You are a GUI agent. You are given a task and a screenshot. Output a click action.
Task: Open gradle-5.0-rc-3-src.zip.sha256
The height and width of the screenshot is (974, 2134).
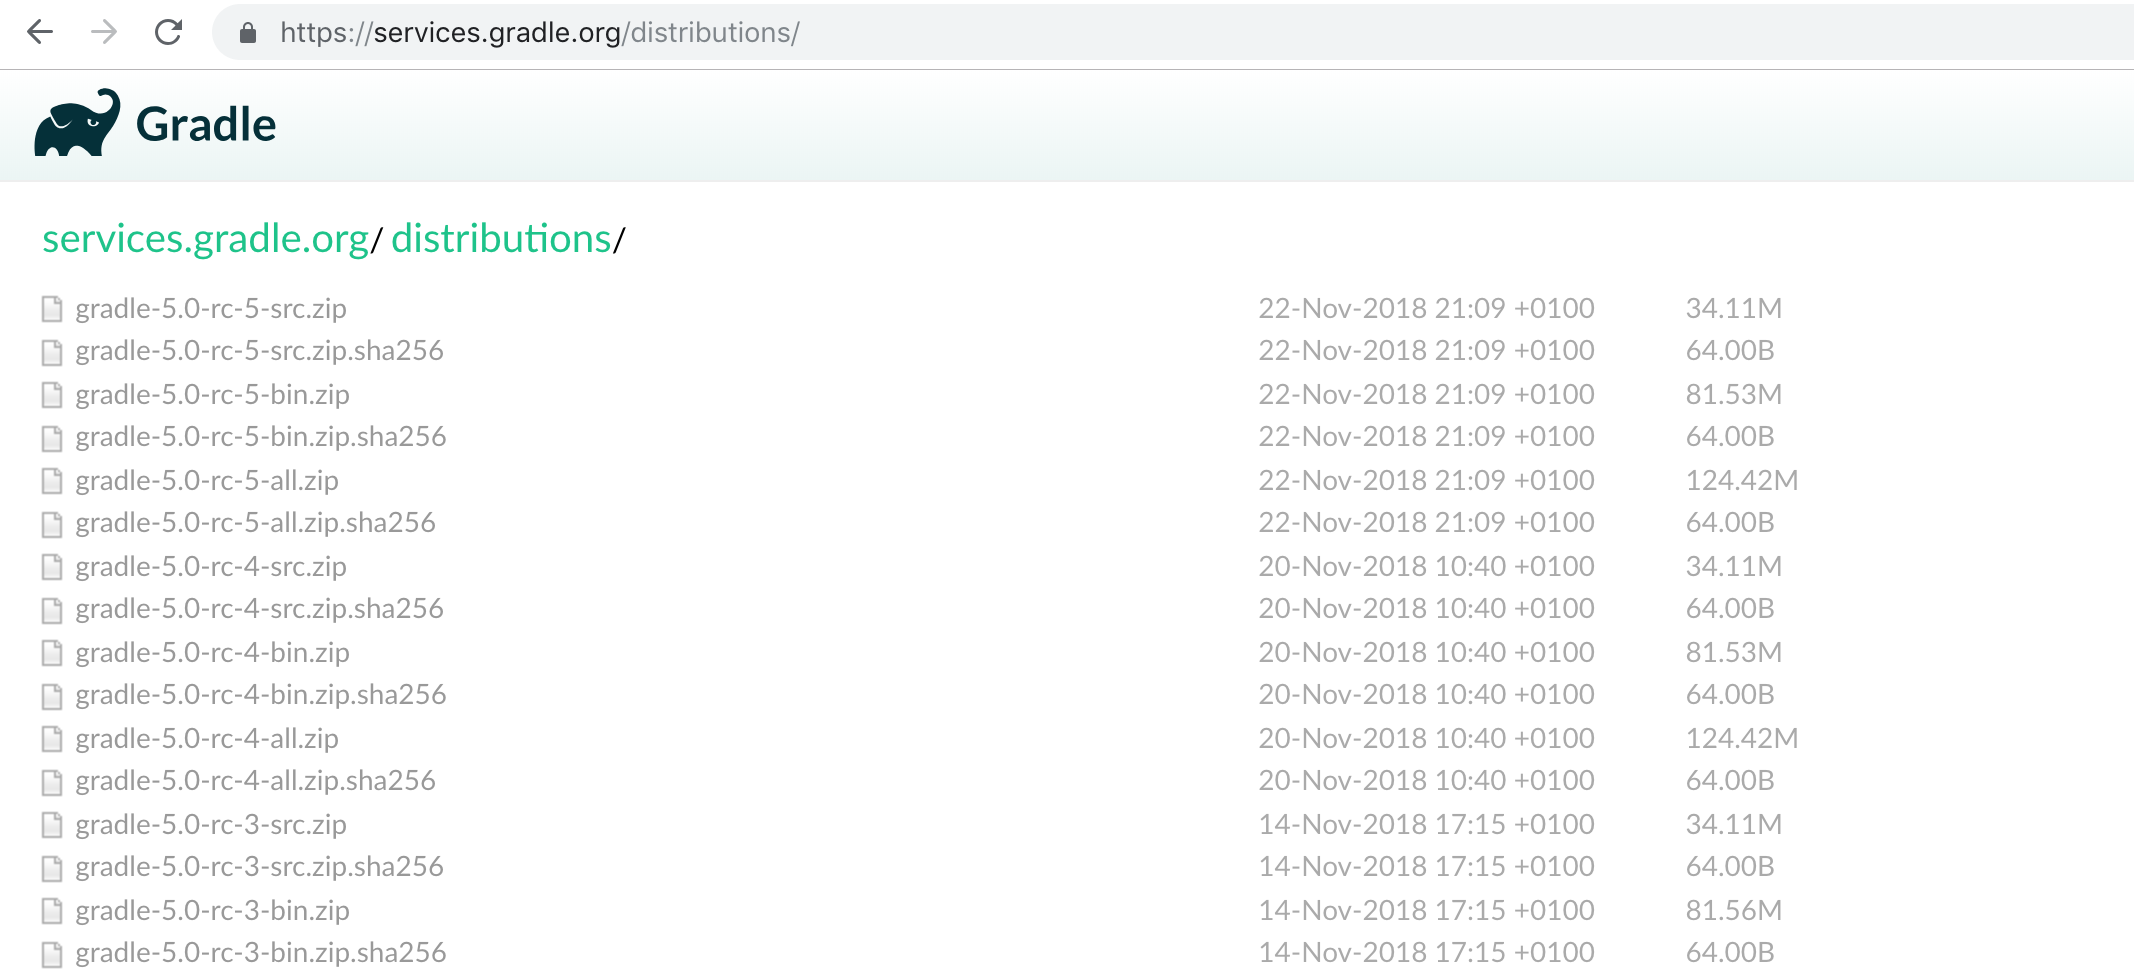259,866
